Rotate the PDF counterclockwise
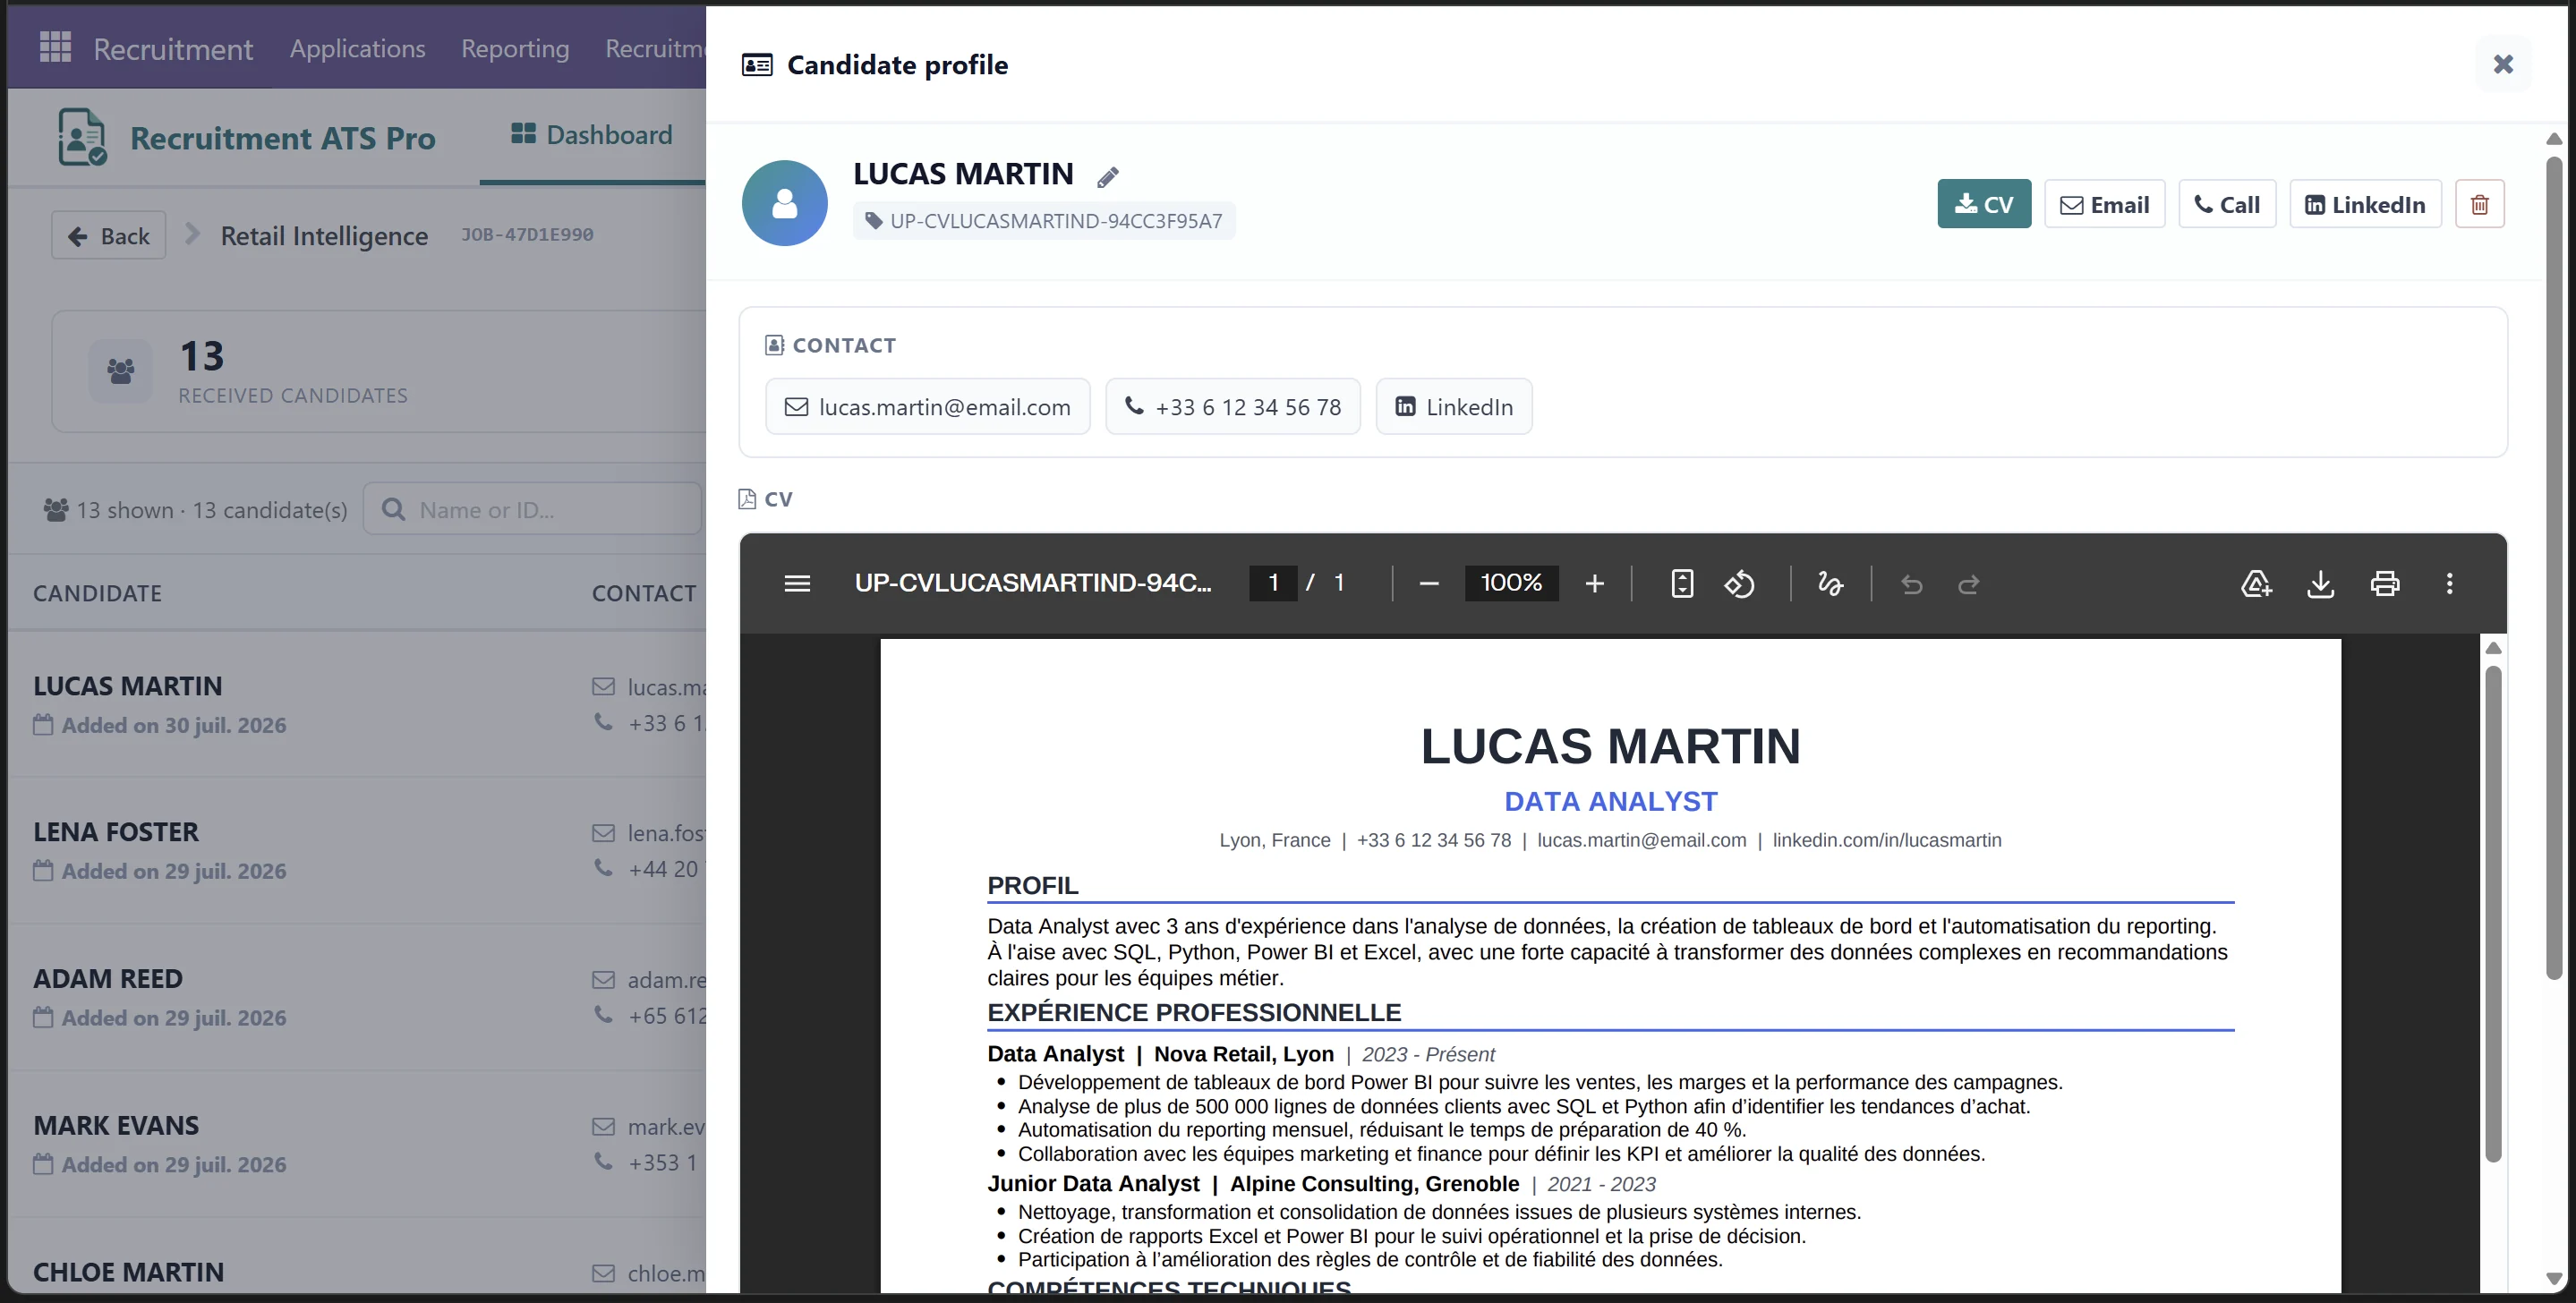 click(x=1739, y=583)
